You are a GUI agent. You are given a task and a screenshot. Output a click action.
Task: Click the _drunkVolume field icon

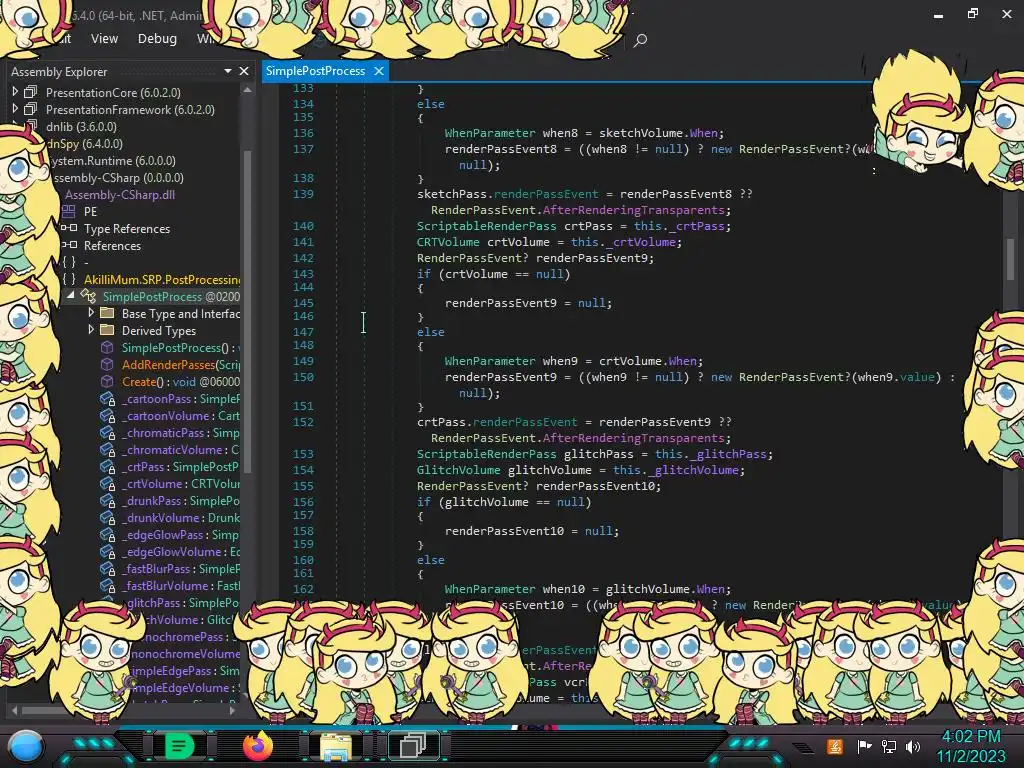coord(107,517)
